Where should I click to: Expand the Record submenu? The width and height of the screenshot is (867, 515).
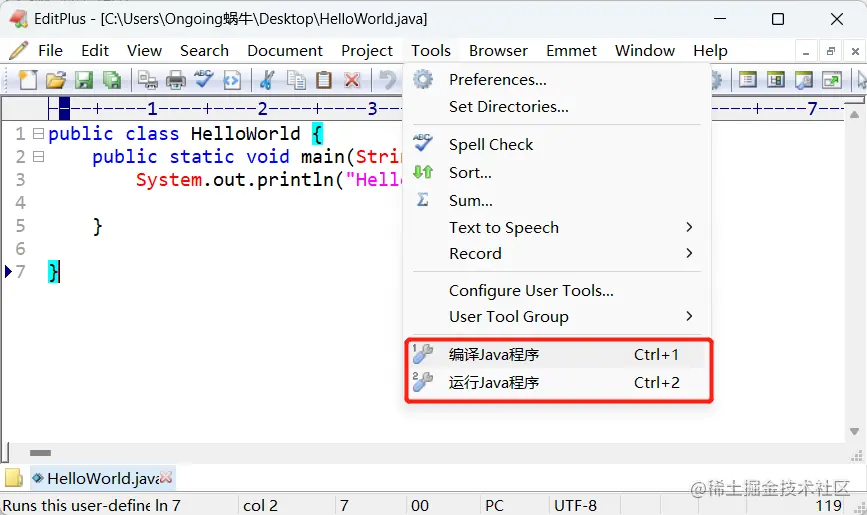click(688, 253)
